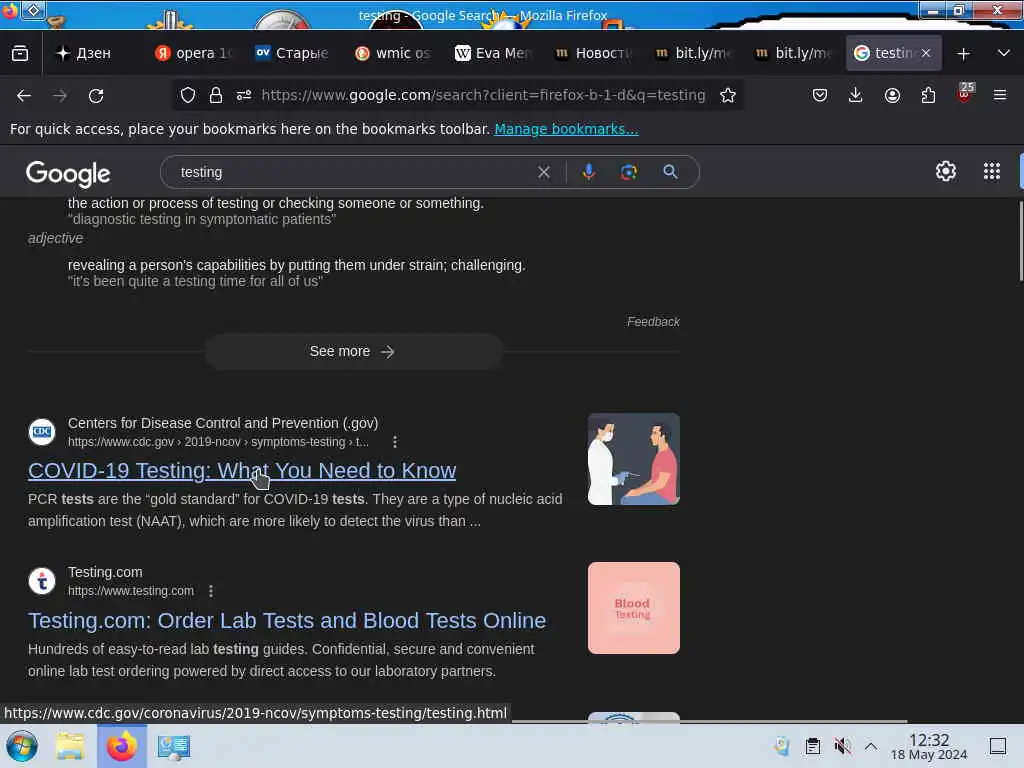Switch to the опера tab
This screenshot has width=1024, height=768.
click(x=194, y=54)
